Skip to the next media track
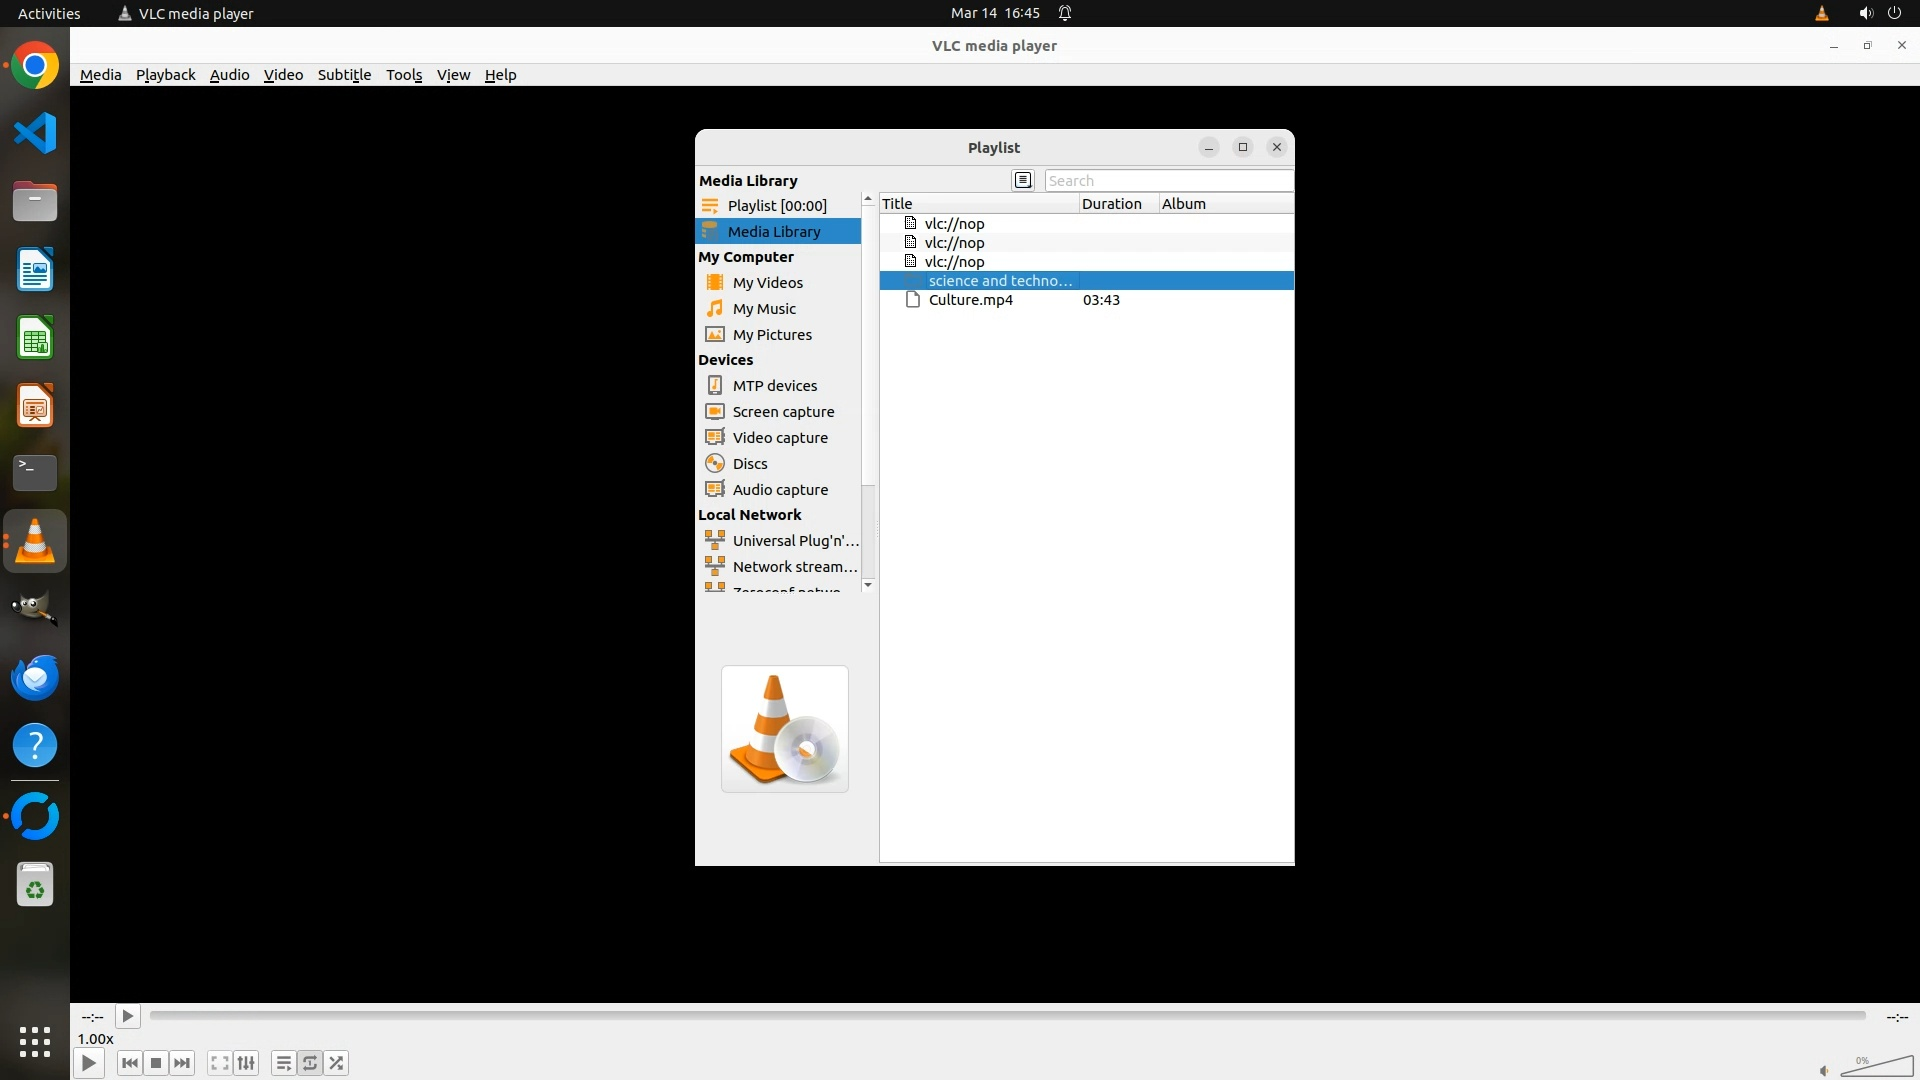This screenshot has width=1920, height=1080. pyautogui.click(x=182, y=1063)
